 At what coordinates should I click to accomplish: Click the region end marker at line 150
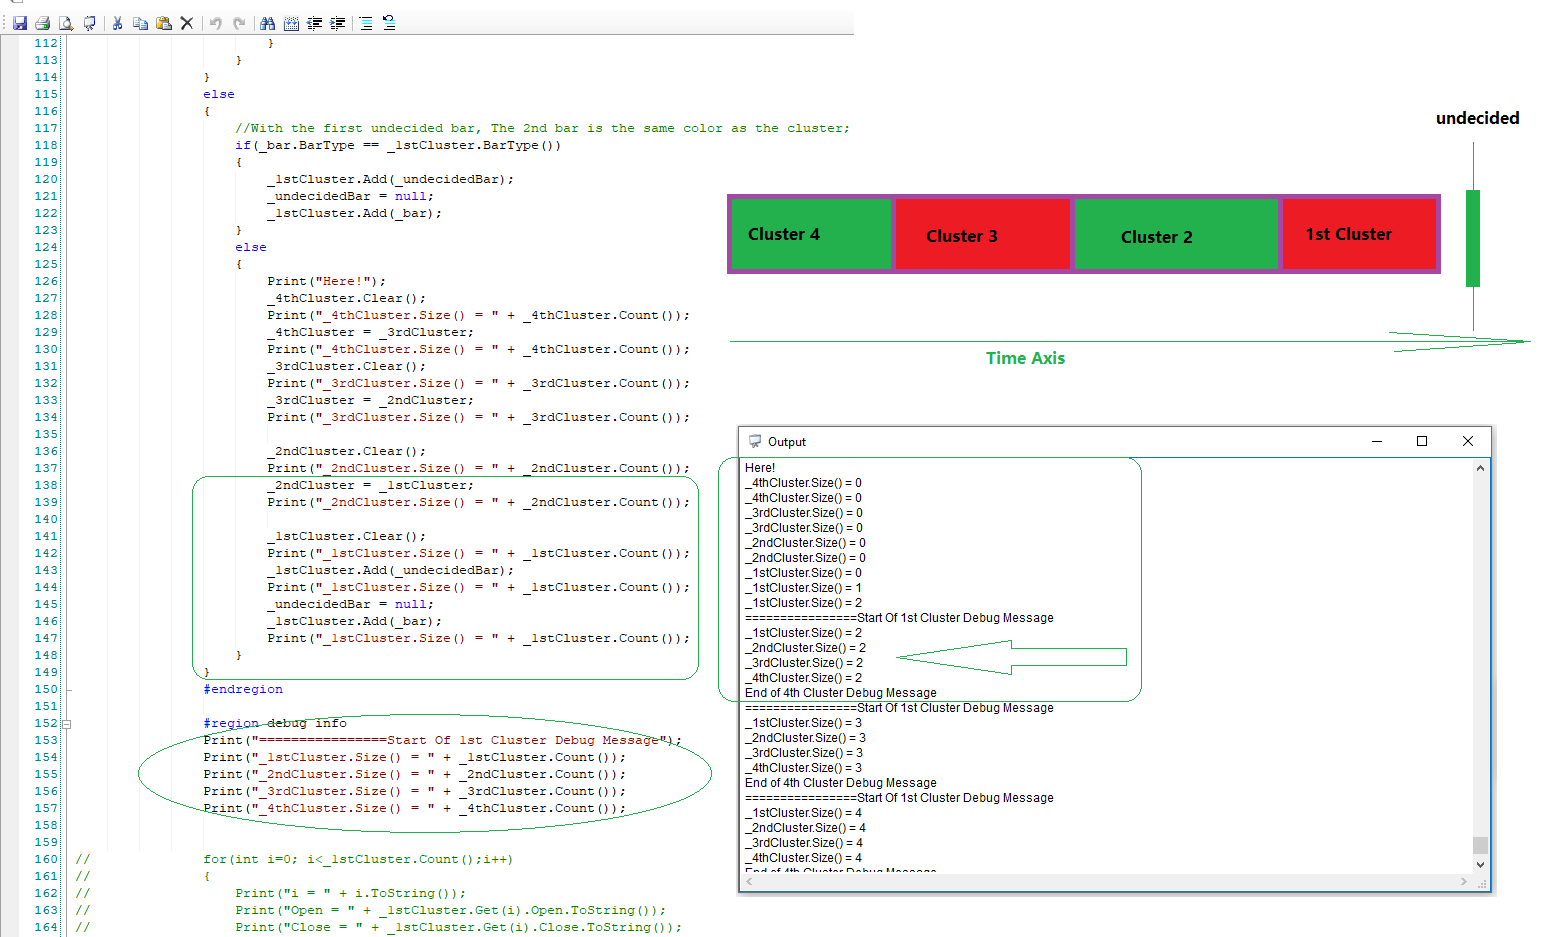(67, 689)
